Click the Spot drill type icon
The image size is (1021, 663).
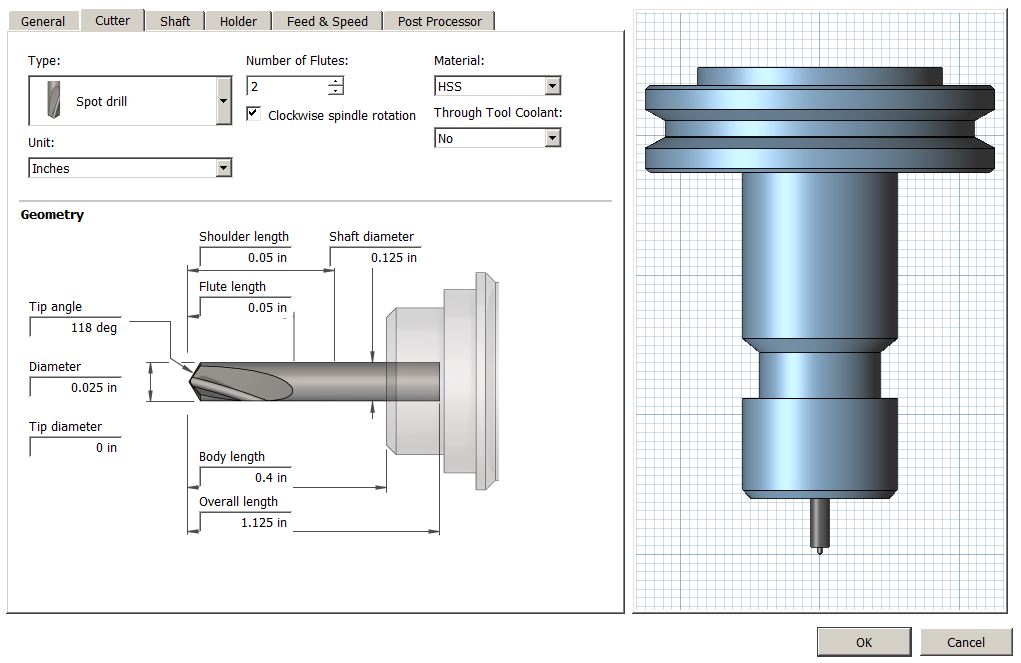[x=53, y=100]
